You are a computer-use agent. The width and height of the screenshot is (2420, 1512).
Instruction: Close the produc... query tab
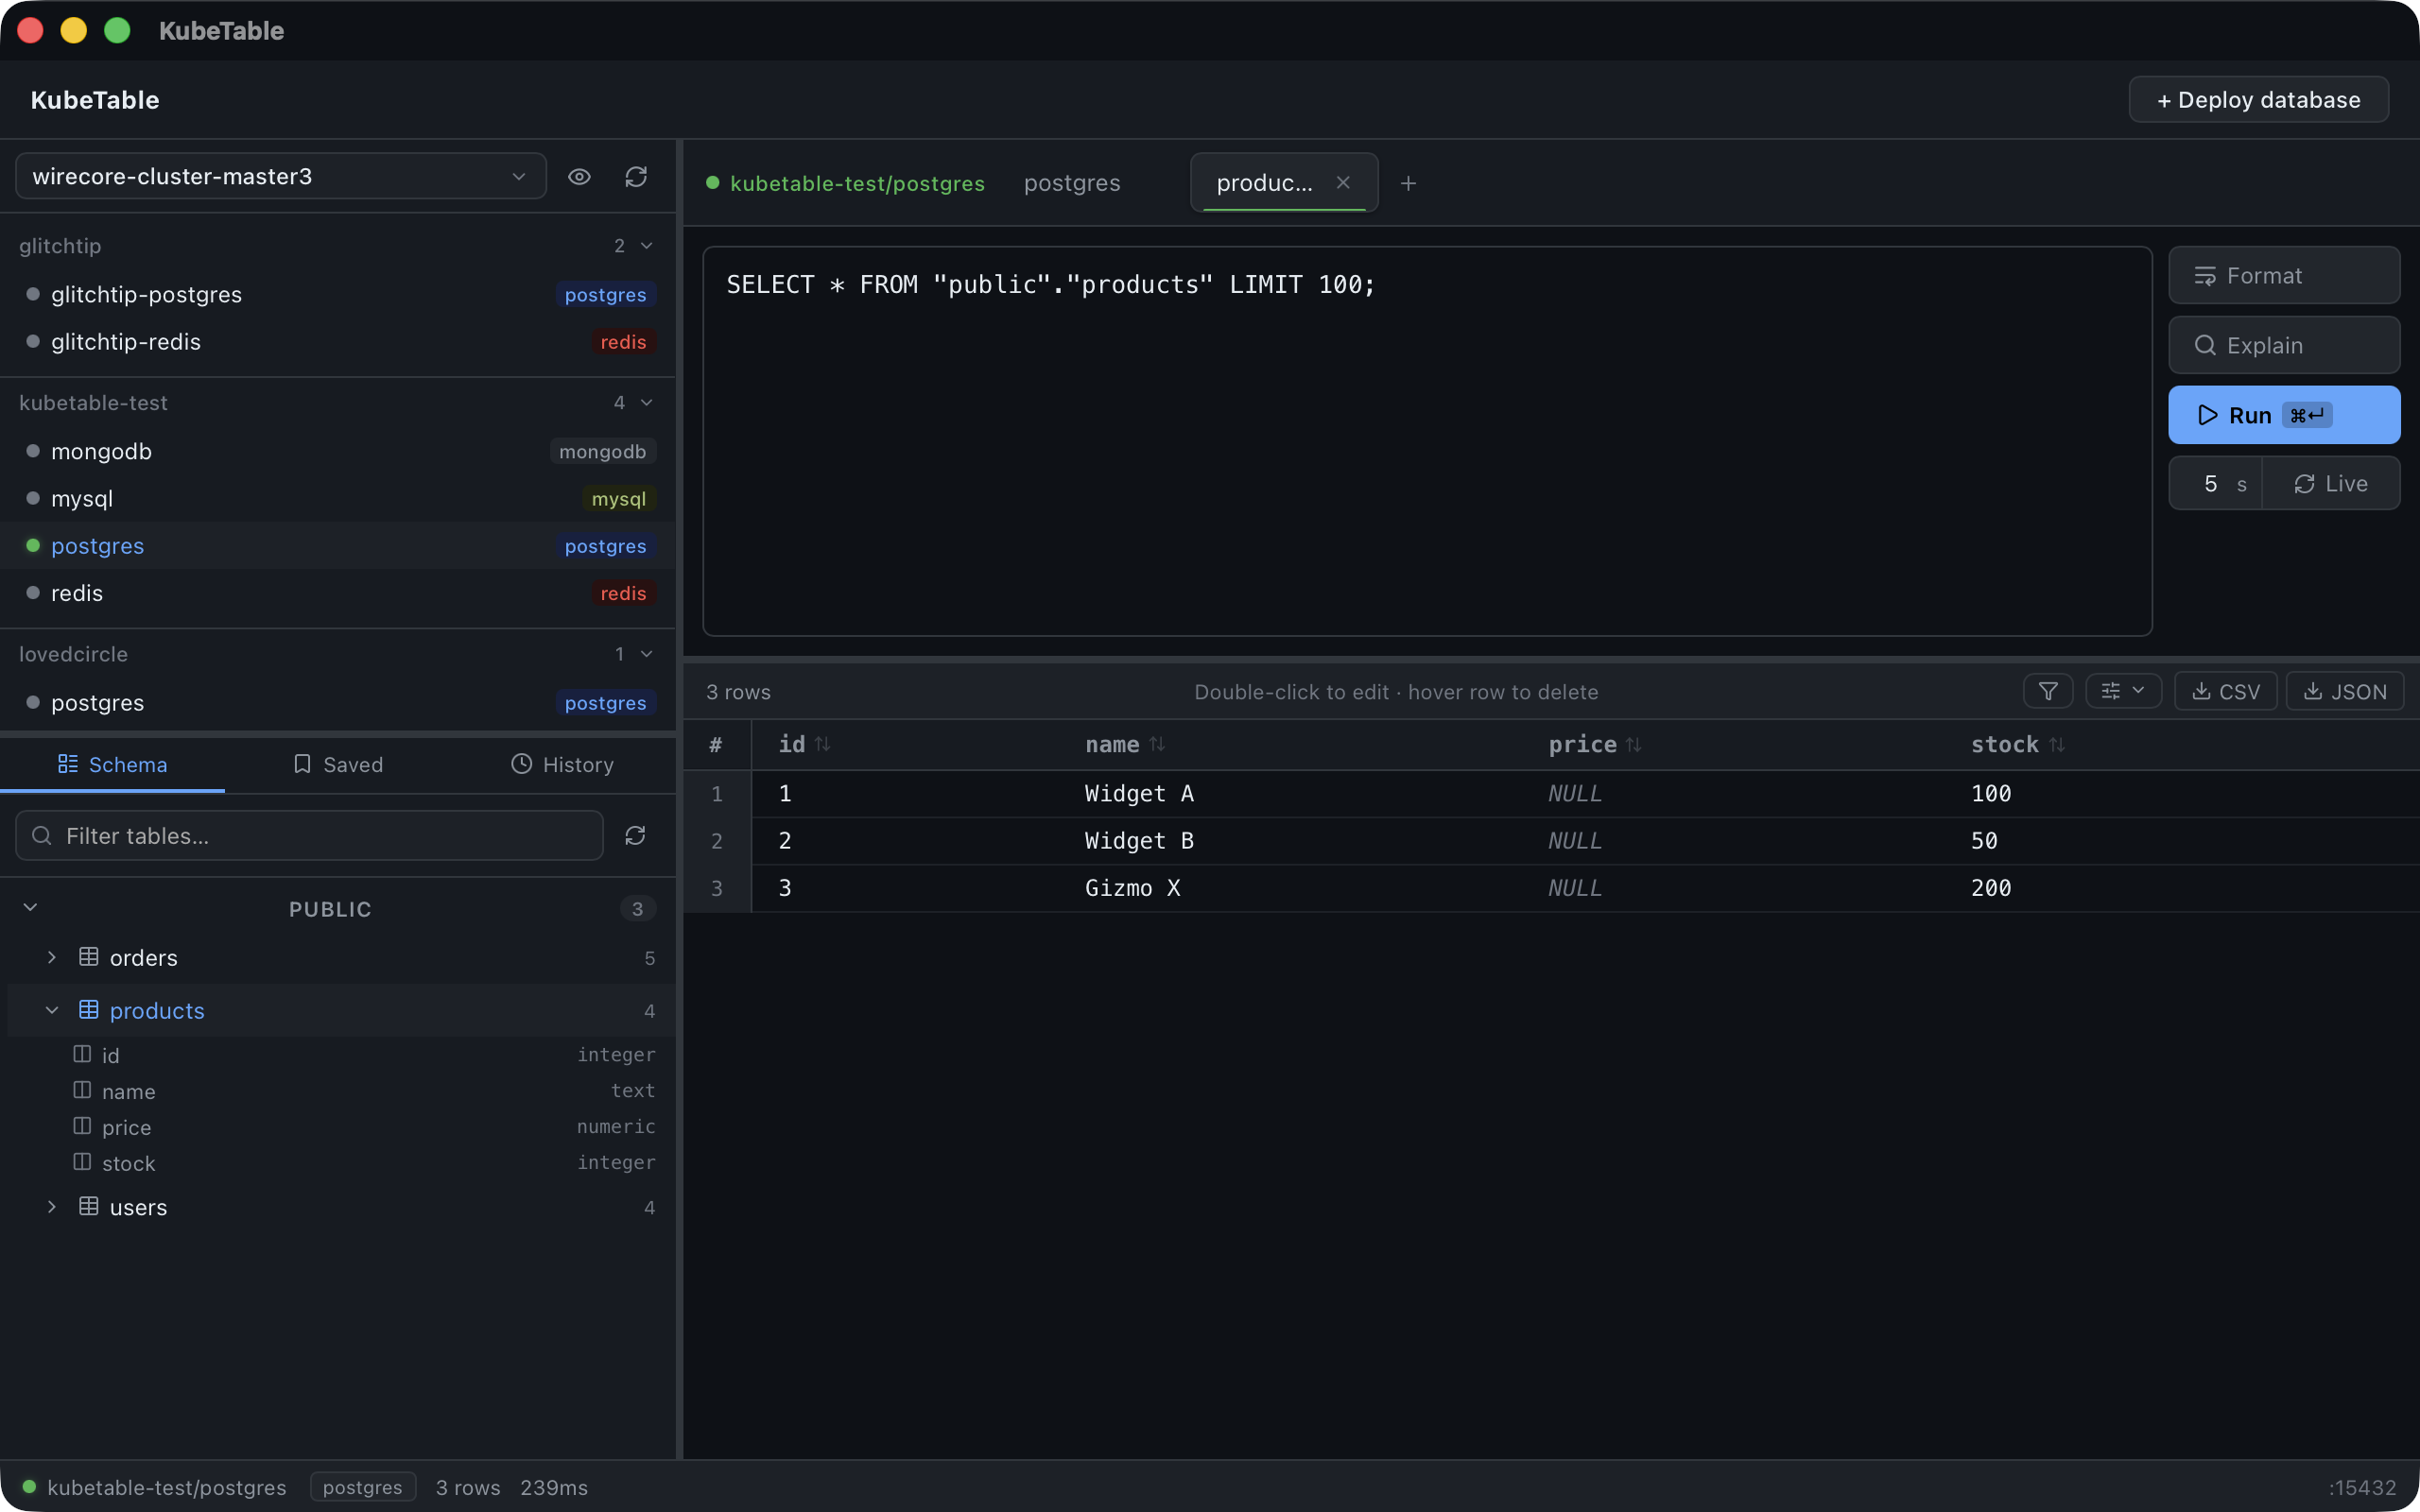coord(1343,183)
